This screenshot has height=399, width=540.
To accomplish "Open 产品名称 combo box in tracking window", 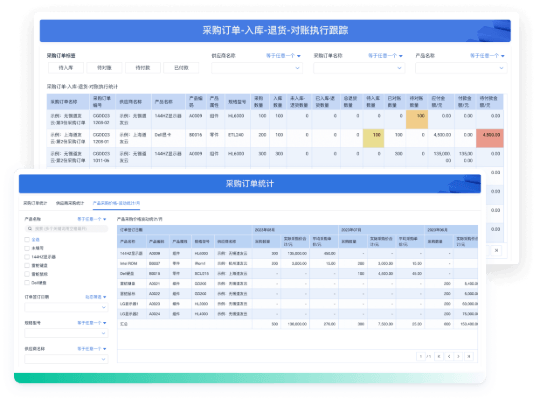I will (461, 68).
